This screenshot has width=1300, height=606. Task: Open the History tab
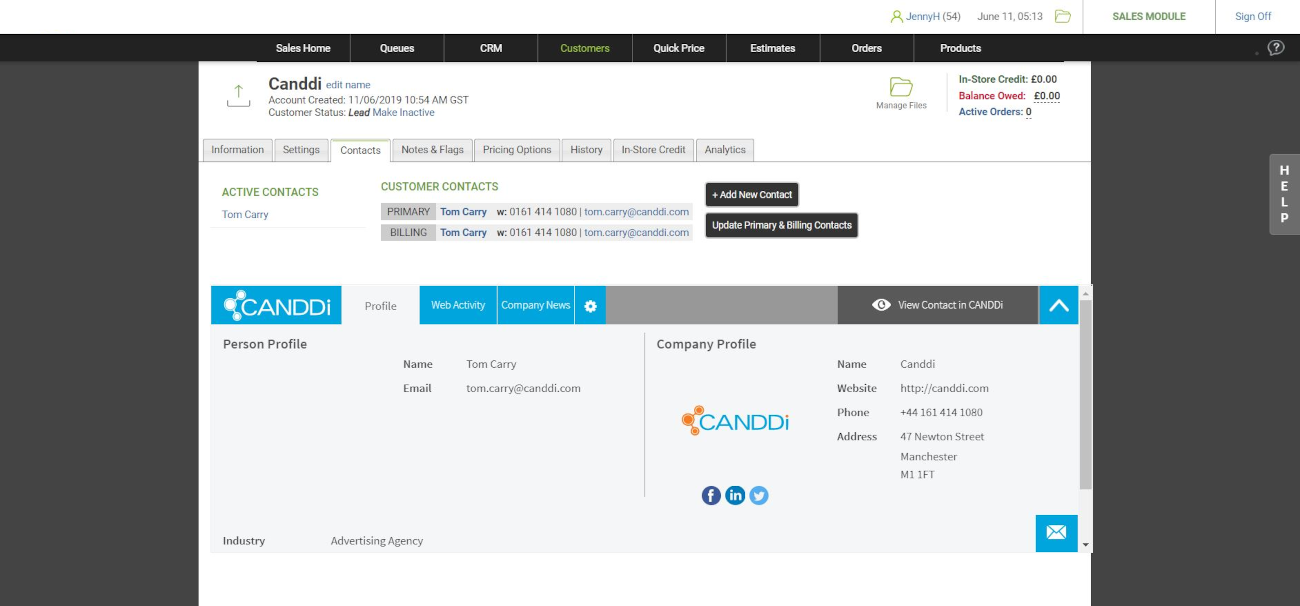pyautogui.click(x=586, y=150)
